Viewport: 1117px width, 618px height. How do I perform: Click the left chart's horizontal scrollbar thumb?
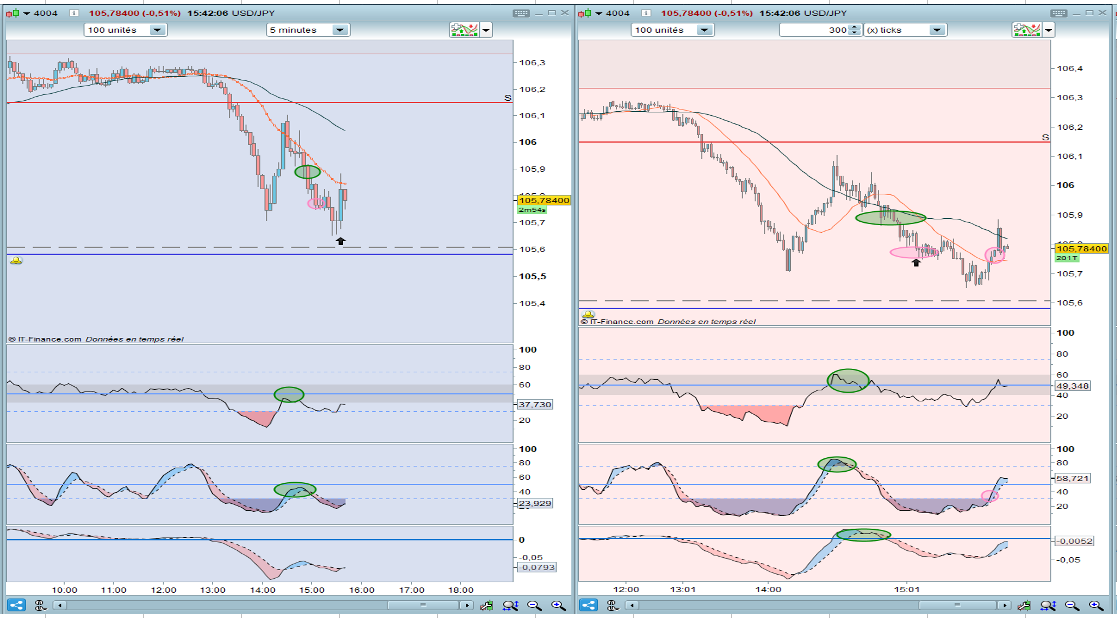(x=422, y=605)
